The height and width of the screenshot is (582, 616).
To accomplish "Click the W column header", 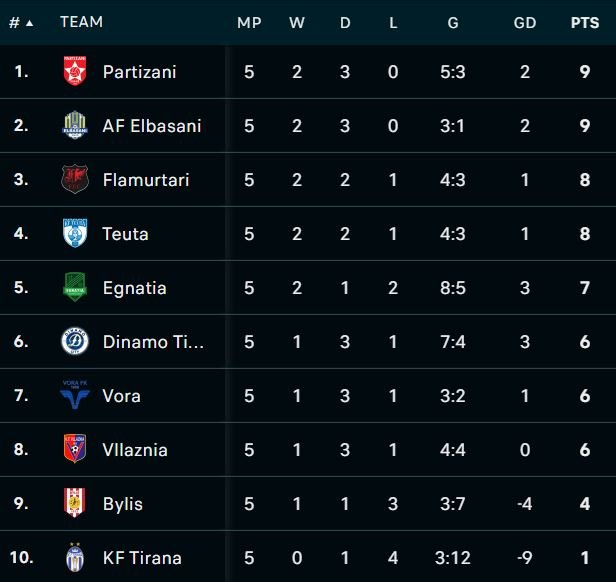I will coord(297,22).
